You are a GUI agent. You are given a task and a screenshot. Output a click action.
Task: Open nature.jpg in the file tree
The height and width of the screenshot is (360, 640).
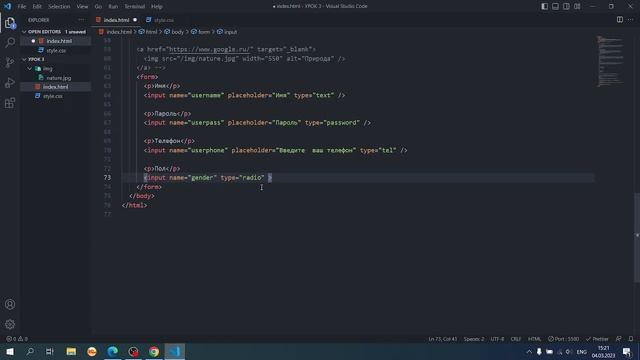pyautogui.click(x=59, y=78)
